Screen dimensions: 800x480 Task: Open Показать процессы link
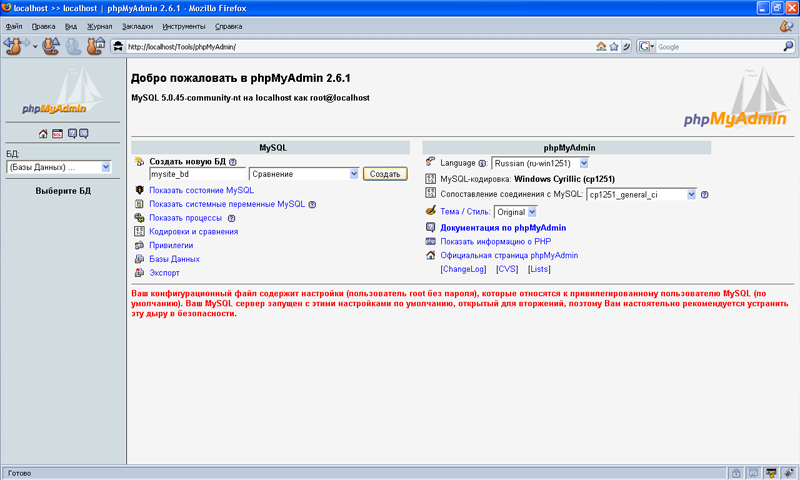point(186,218)
